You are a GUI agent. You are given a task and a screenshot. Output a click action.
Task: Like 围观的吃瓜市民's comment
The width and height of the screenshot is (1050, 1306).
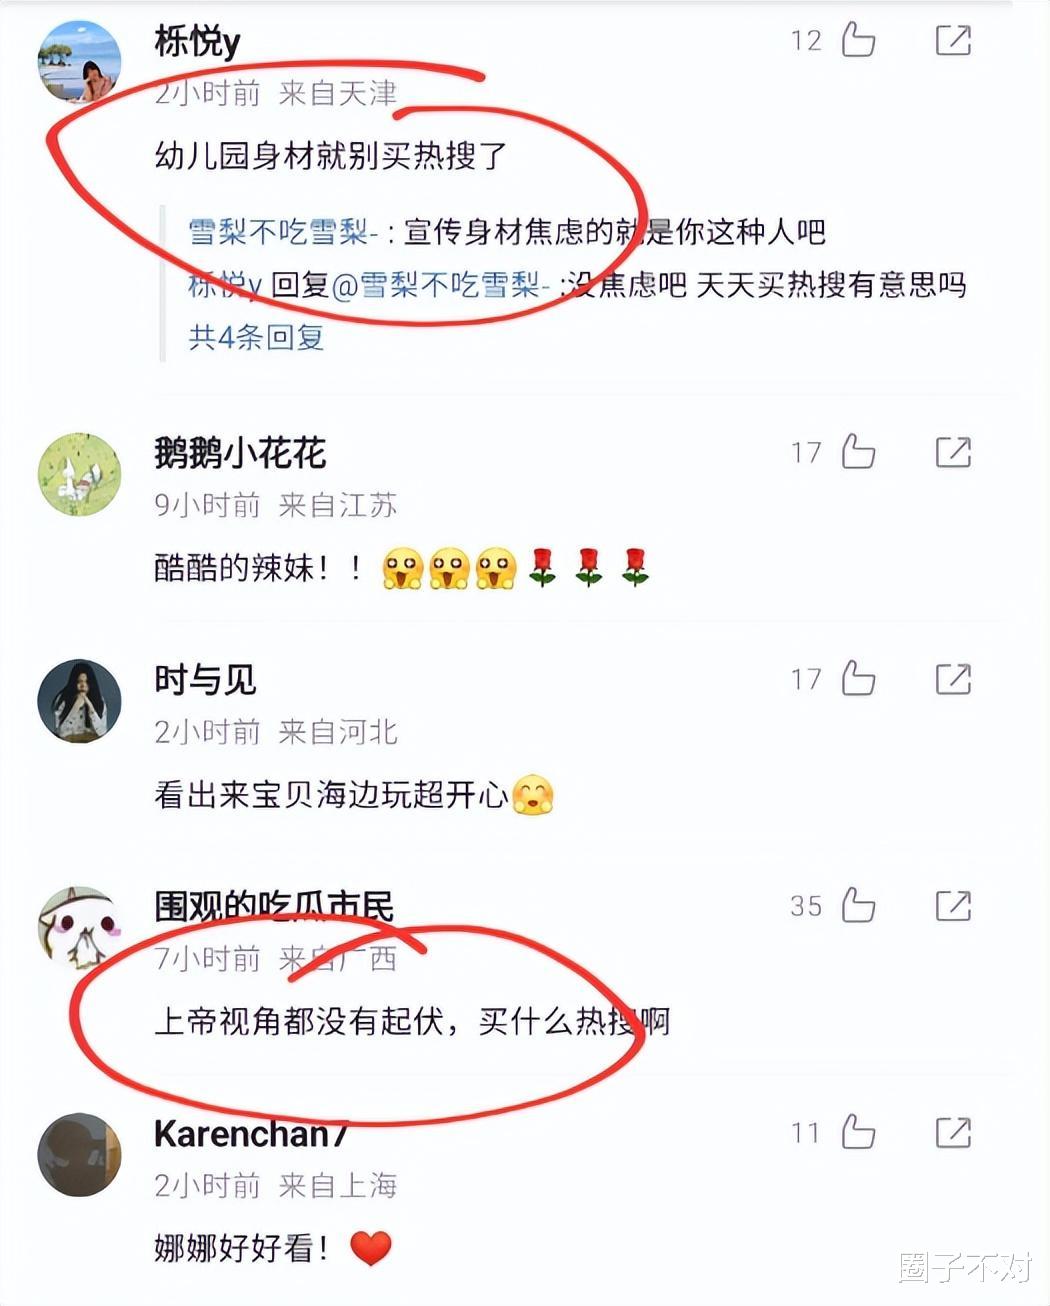click(858, 906)
